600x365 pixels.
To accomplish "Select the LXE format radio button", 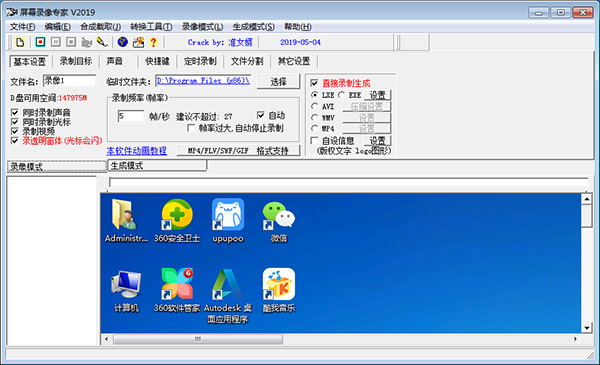I will (315, 95).
